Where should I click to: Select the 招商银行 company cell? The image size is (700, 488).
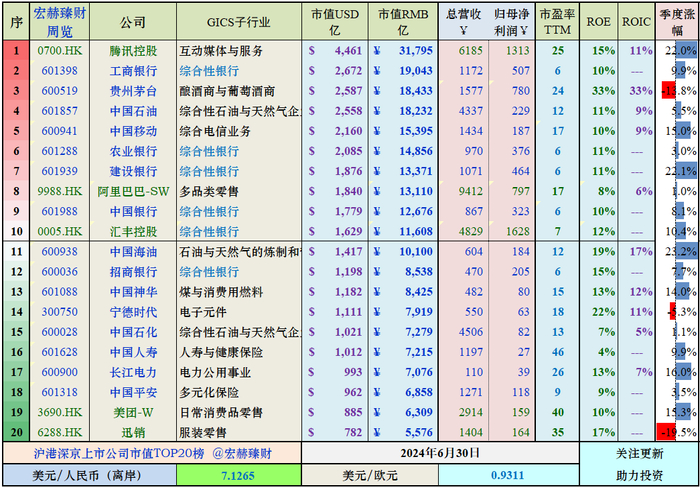click(133, 272)
